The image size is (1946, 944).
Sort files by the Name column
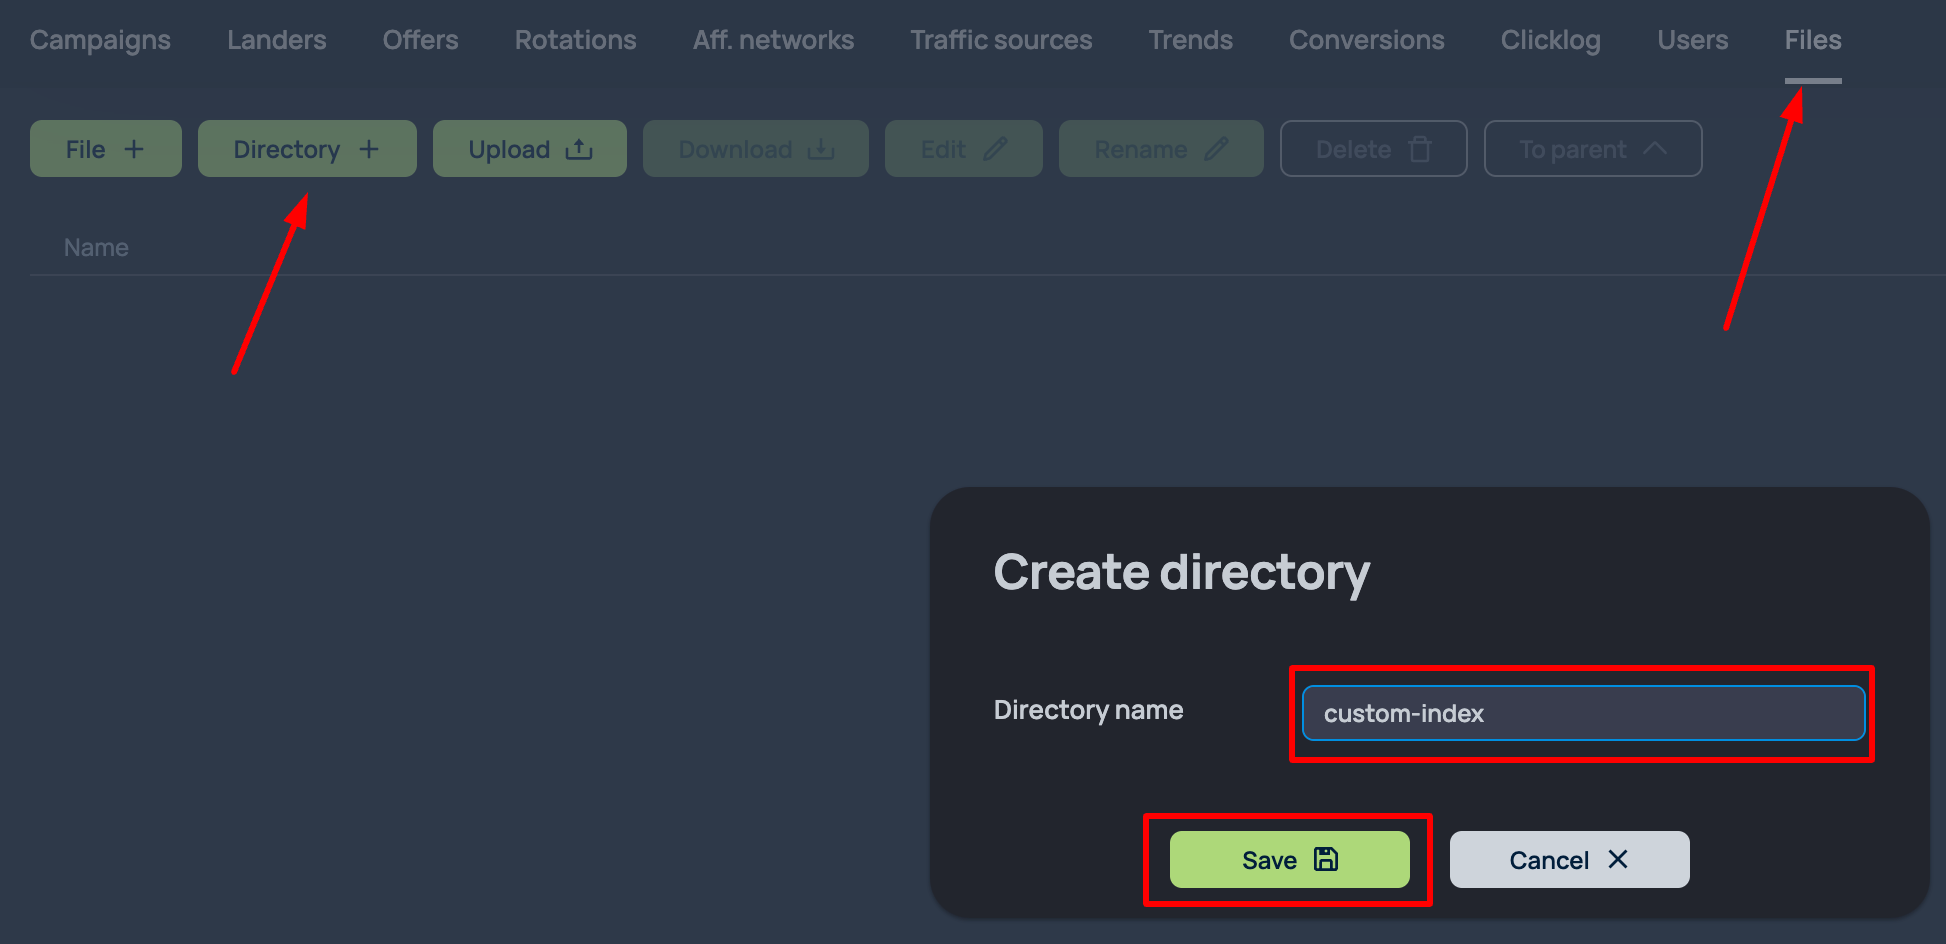tap(96, 247)
